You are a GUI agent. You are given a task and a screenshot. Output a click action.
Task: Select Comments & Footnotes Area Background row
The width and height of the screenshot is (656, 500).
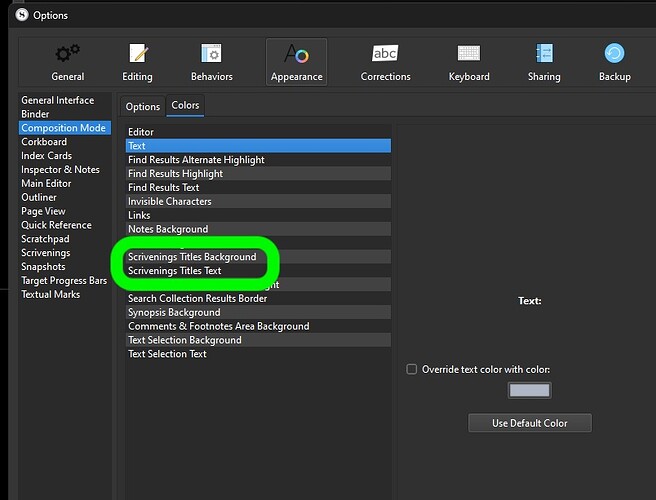click(x=258, y=326)
